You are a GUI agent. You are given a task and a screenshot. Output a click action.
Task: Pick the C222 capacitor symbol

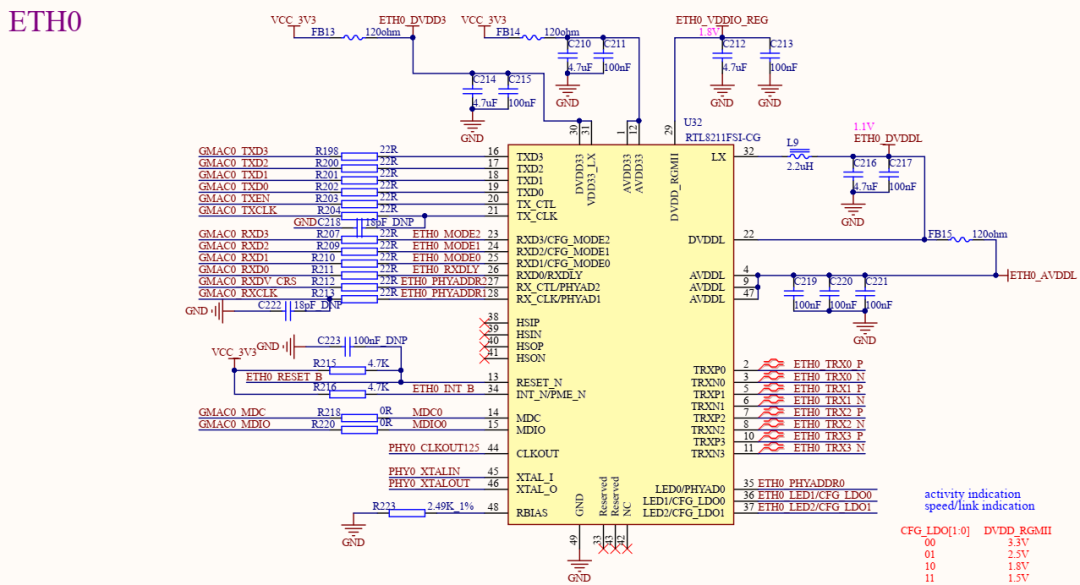pos(288,311)
